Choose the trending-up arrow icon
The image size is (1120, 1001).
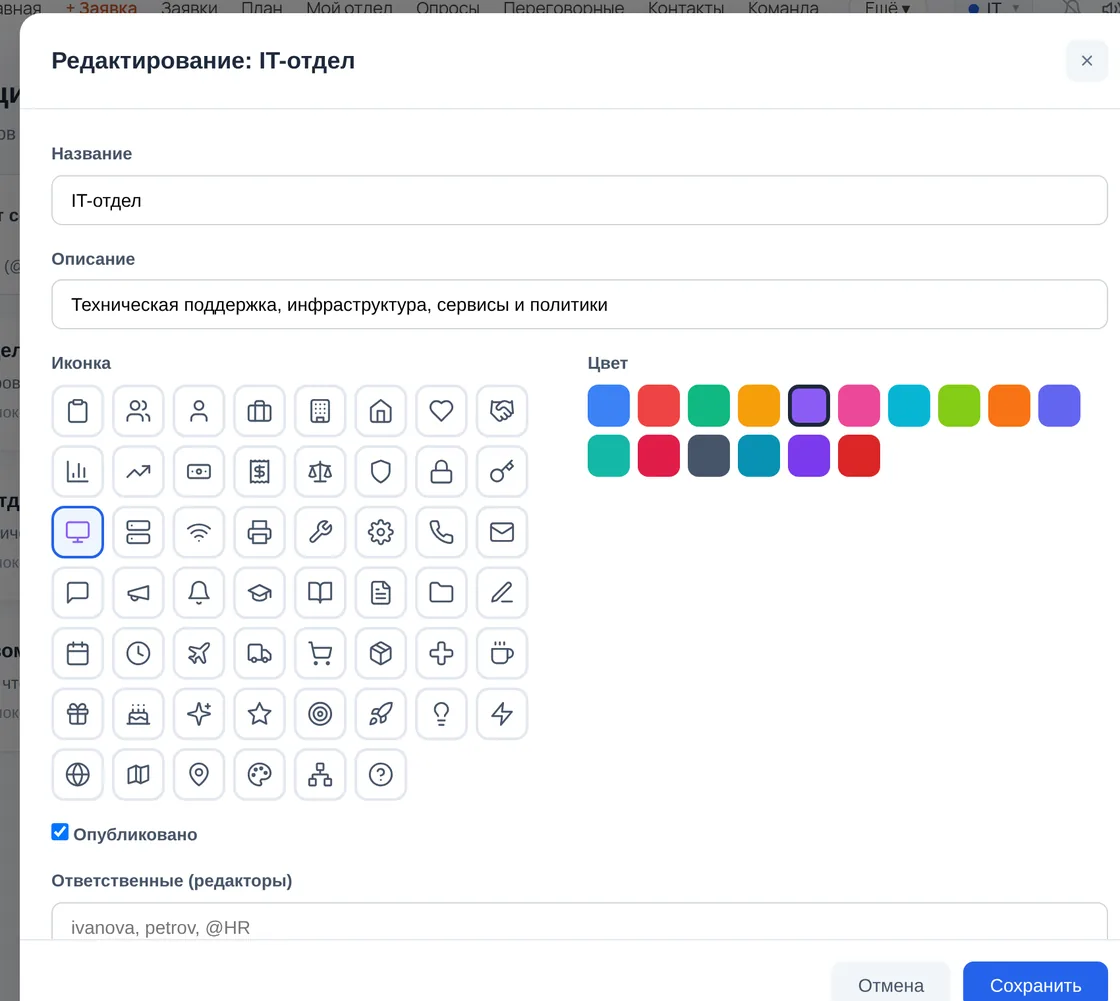coord(139,472)
